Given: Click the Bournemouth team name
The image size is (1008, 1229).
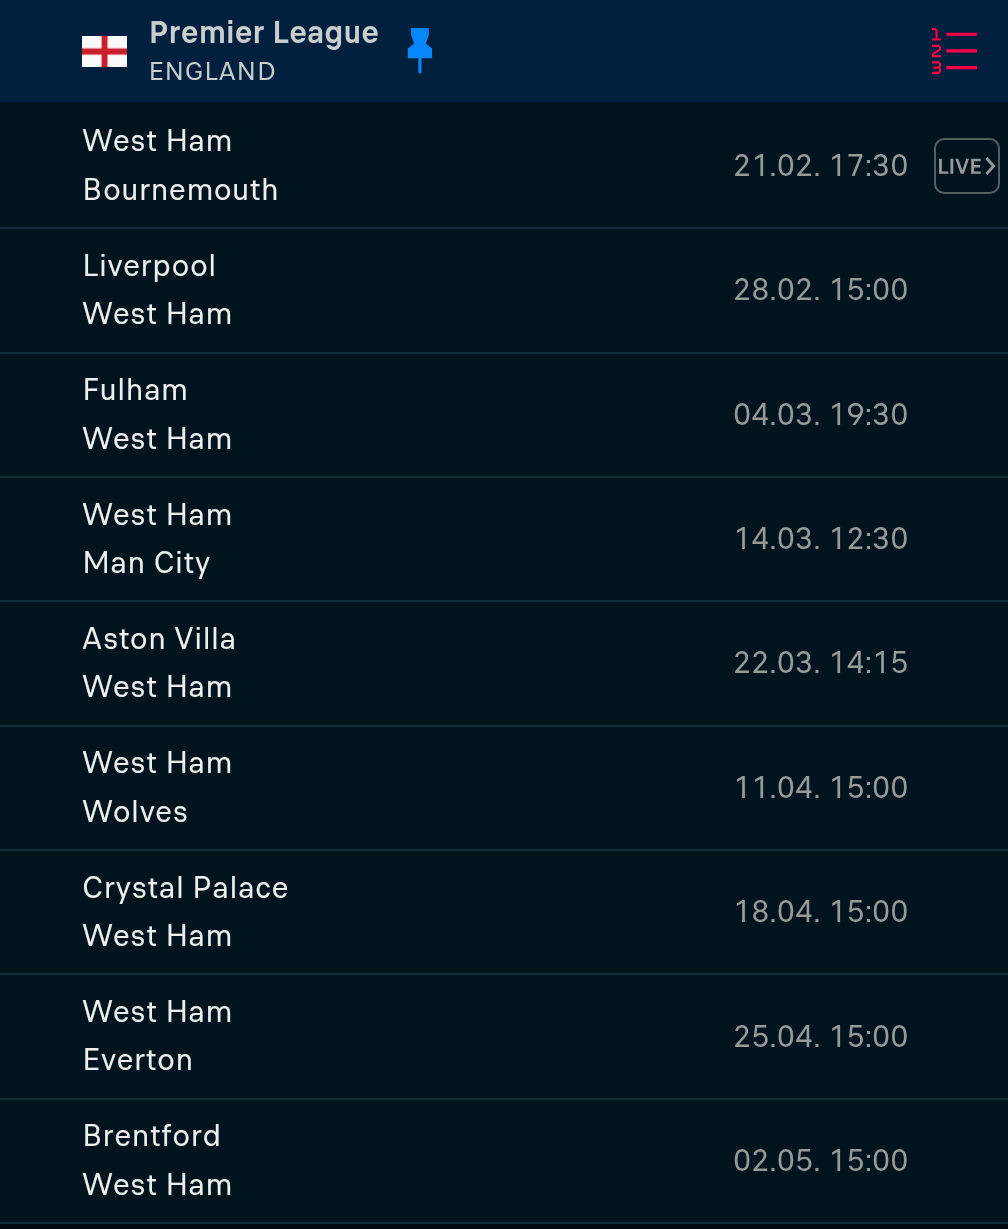Looking at the screenshot, I should 181,190.
